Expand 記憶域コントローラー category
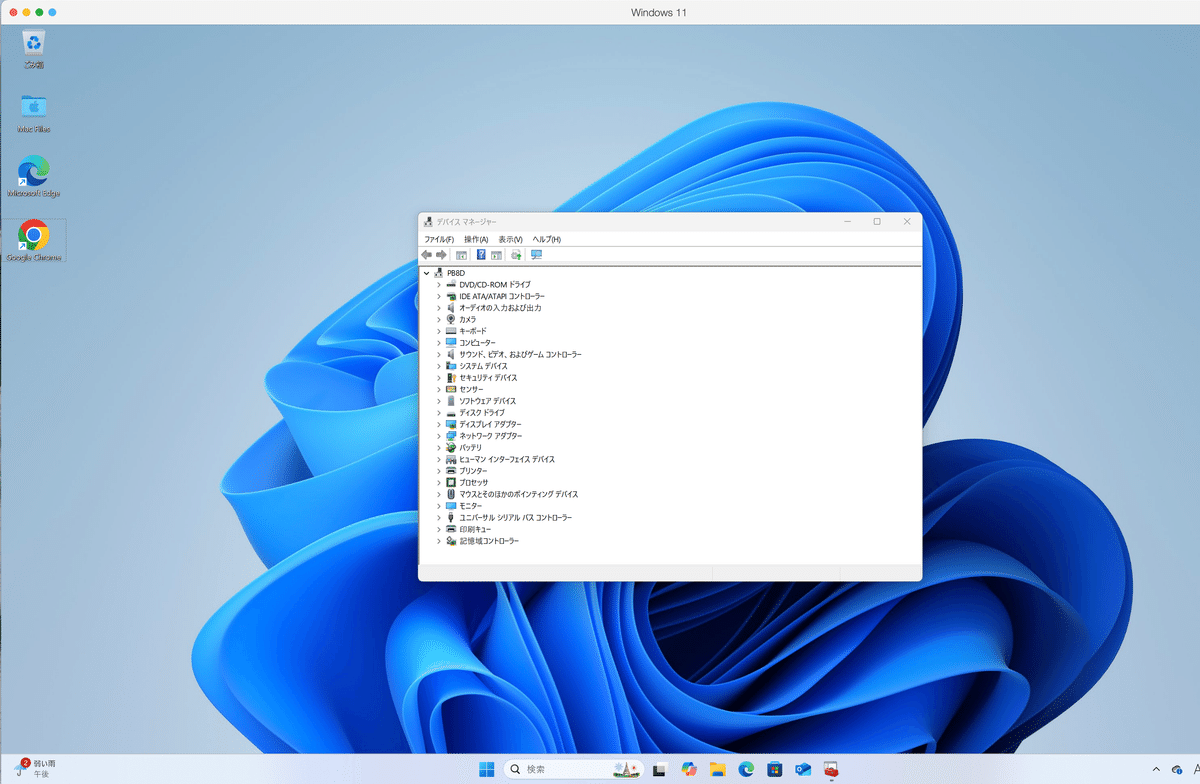 coord(438,541)
